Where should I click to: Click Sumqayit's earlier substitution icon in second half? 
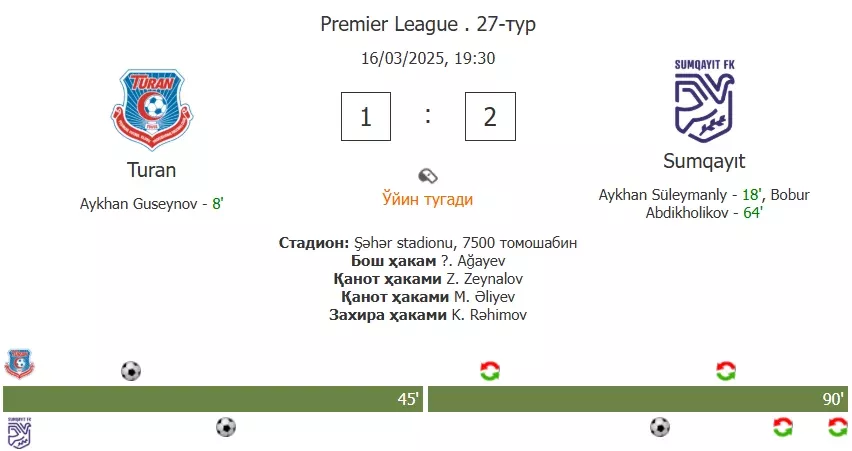(x=783, y=427)
